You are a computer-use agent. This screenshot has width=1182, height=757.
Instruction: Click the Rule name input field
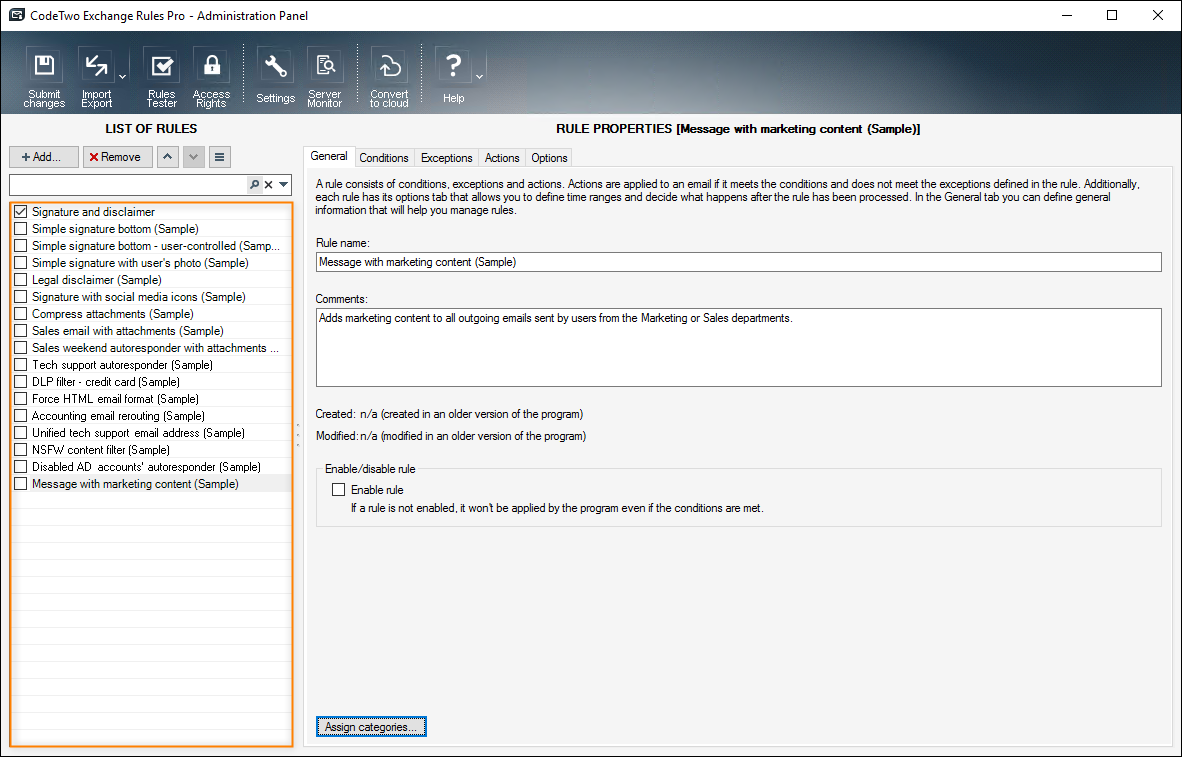click(x=739, y=262)
